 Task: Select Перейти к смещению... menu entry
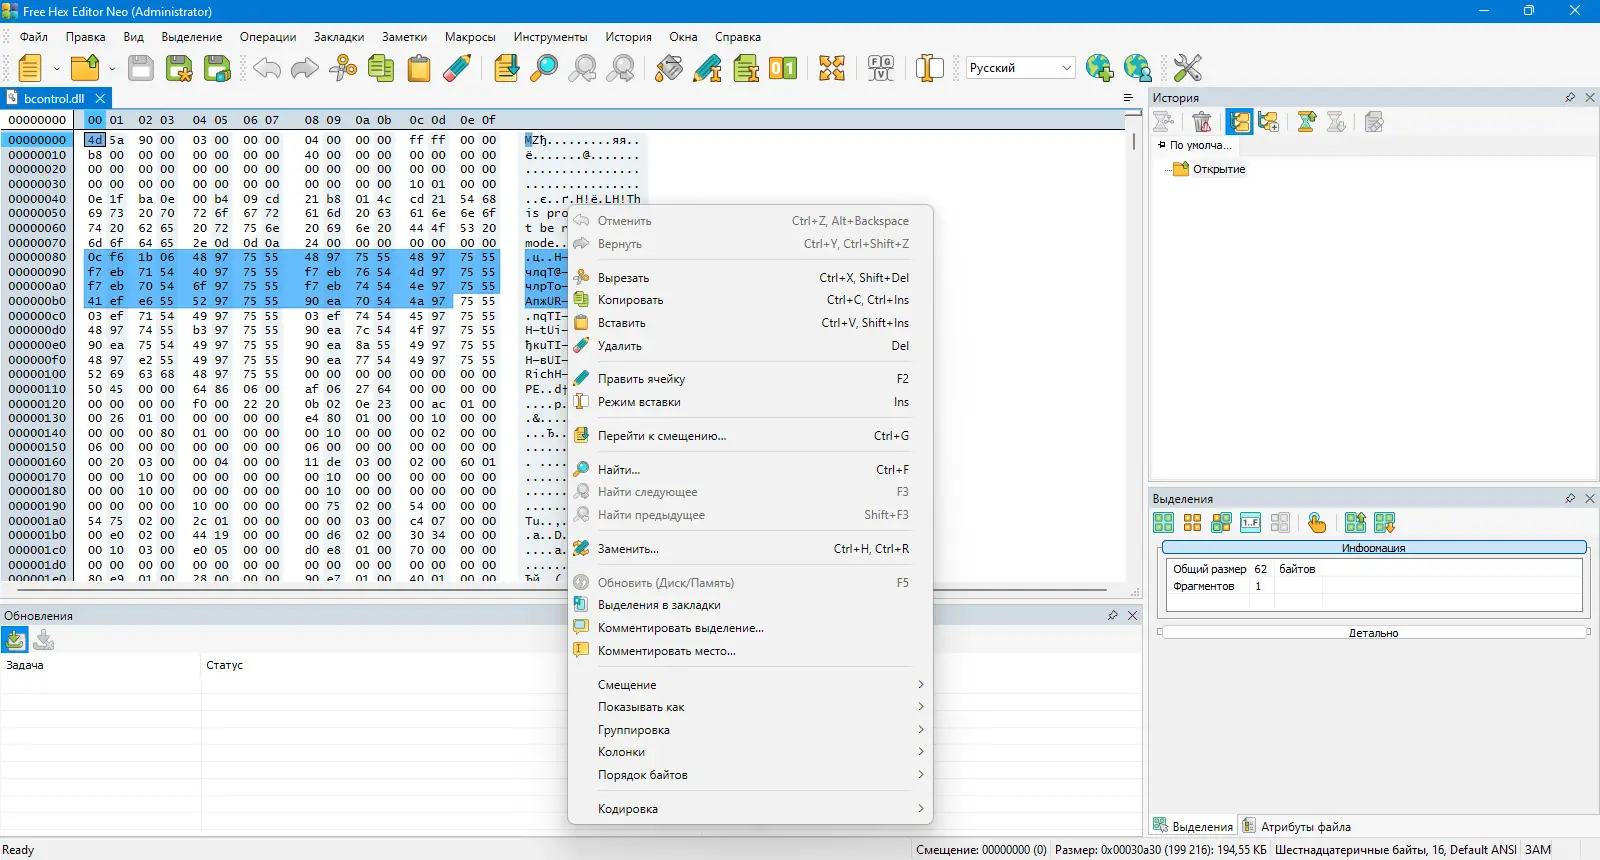661,436
